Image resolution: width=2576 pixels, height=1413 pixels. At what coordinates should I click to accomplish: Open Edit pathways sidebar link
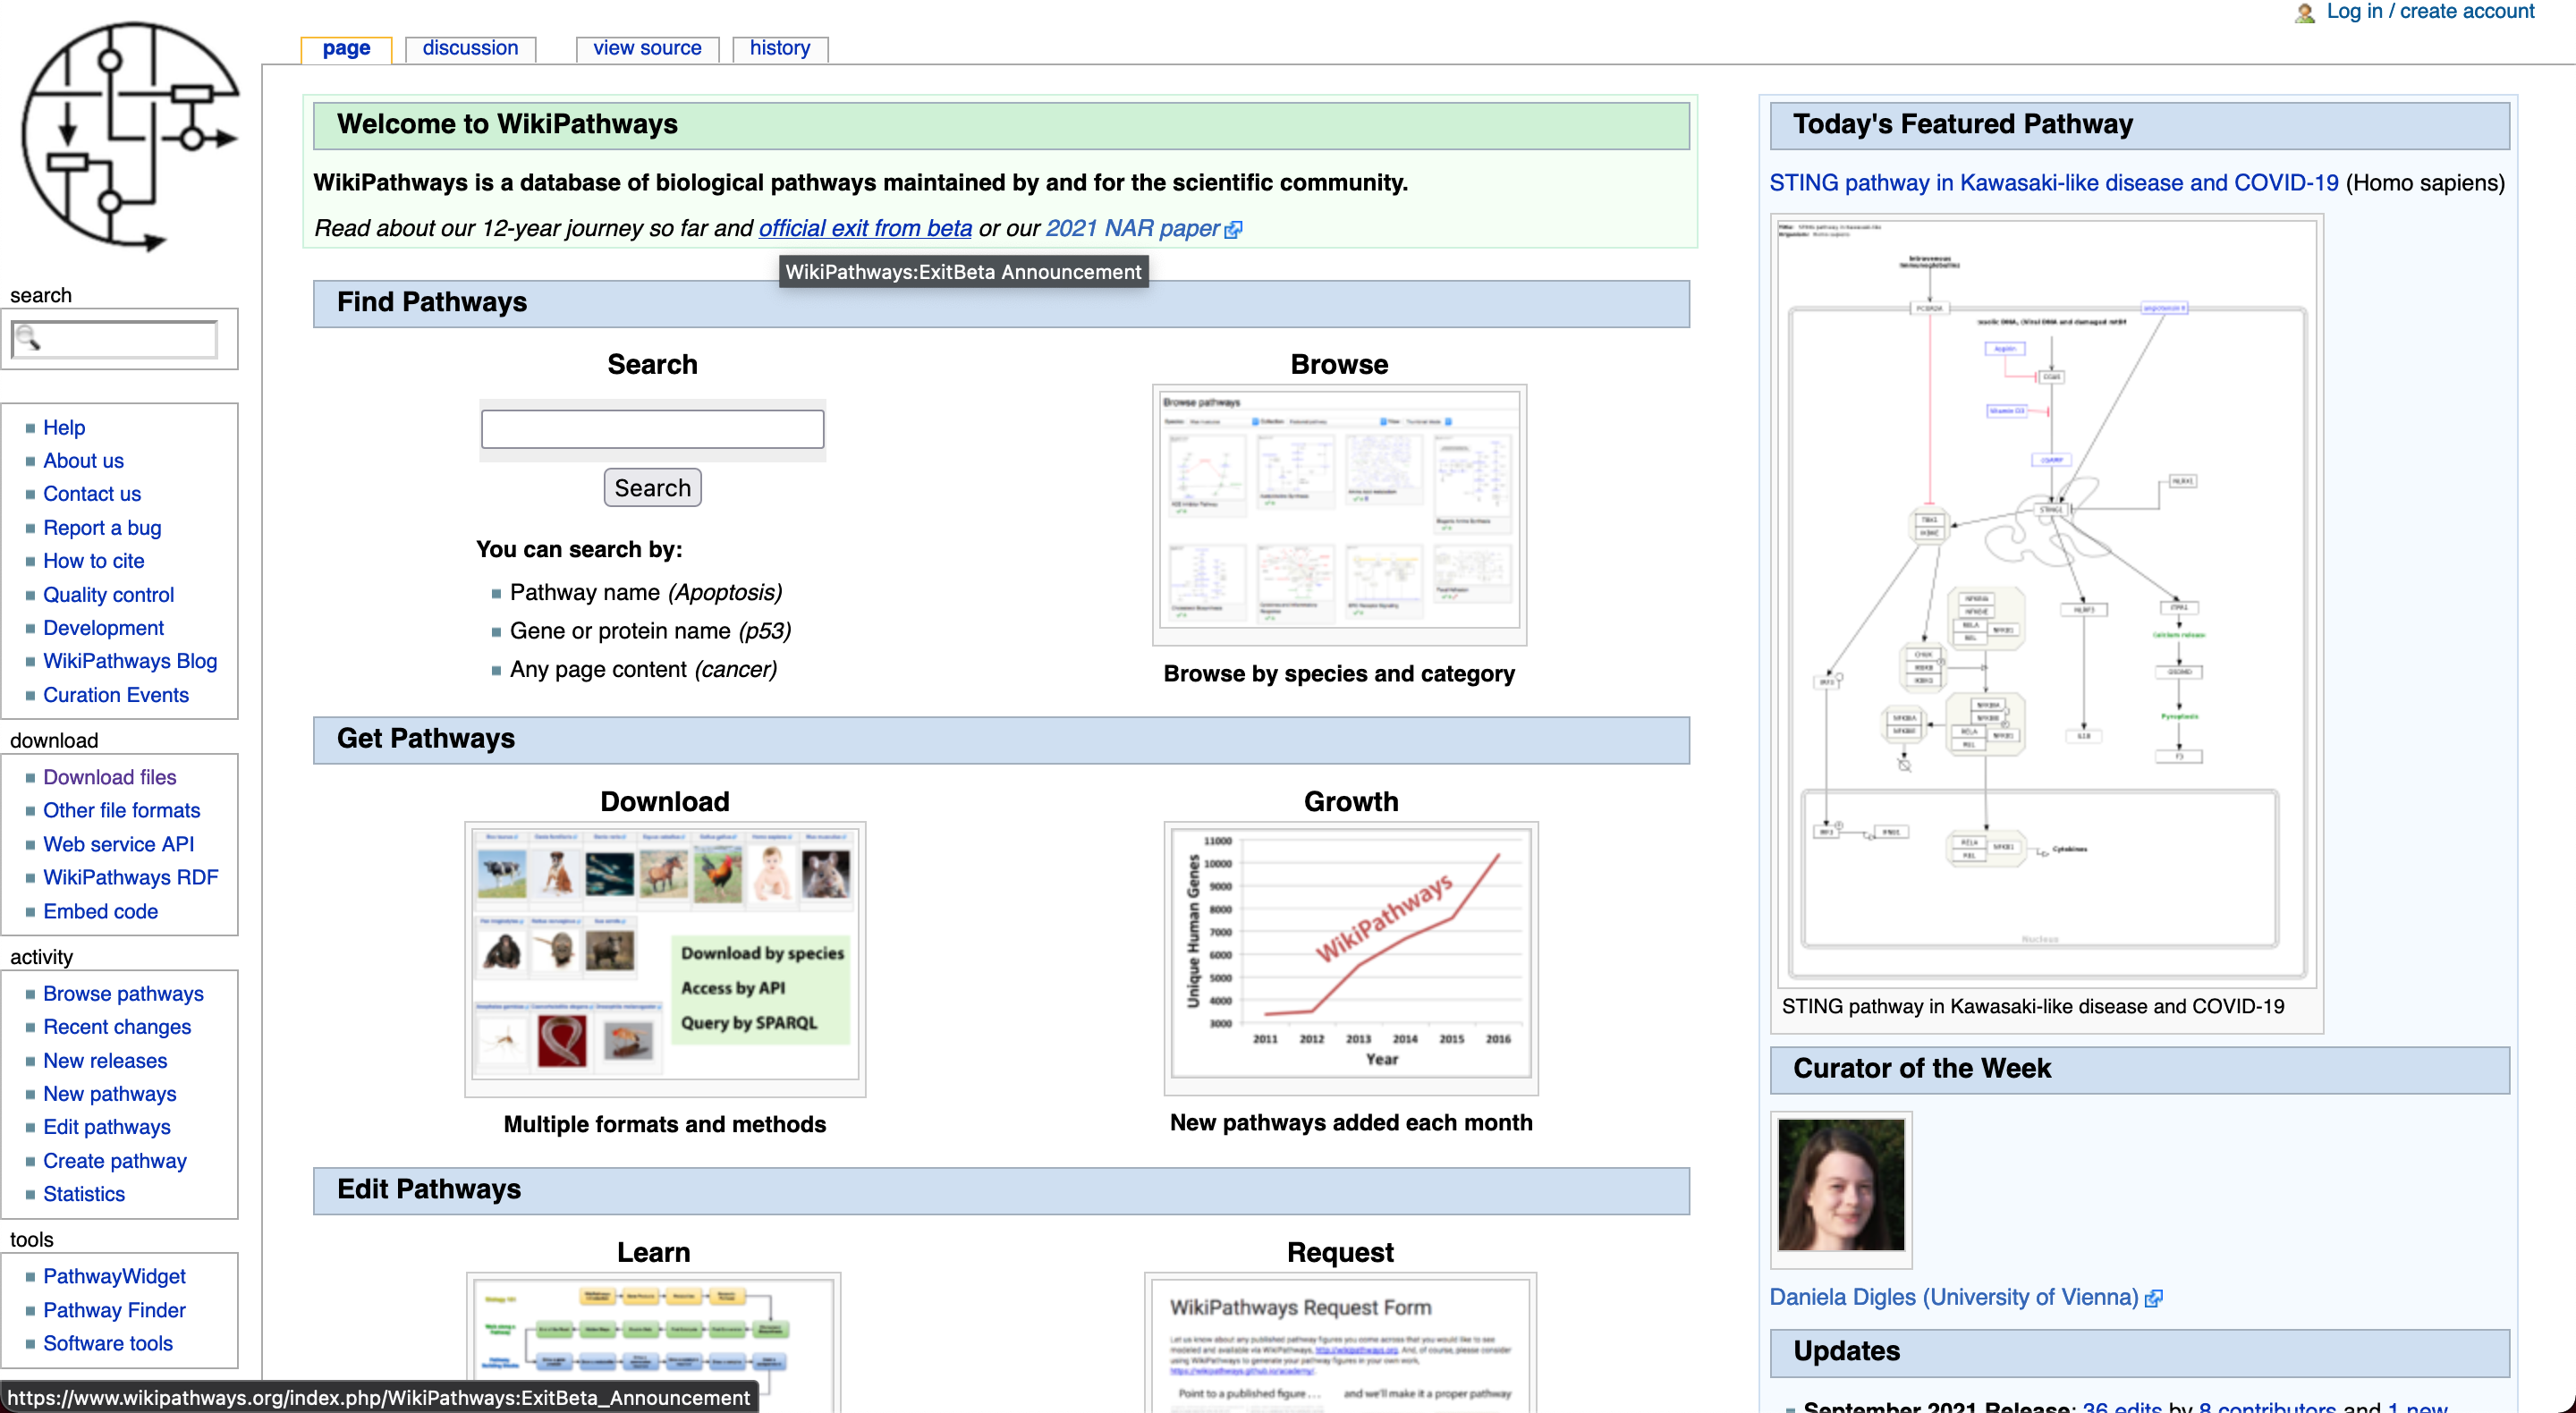(107, 1127)
